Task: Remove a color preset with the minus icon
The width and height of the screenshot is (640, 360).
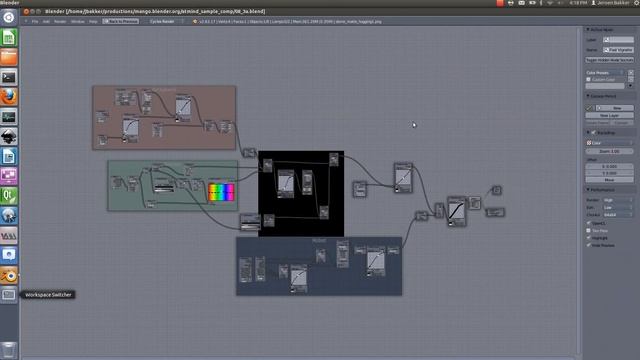Action: 631,79
